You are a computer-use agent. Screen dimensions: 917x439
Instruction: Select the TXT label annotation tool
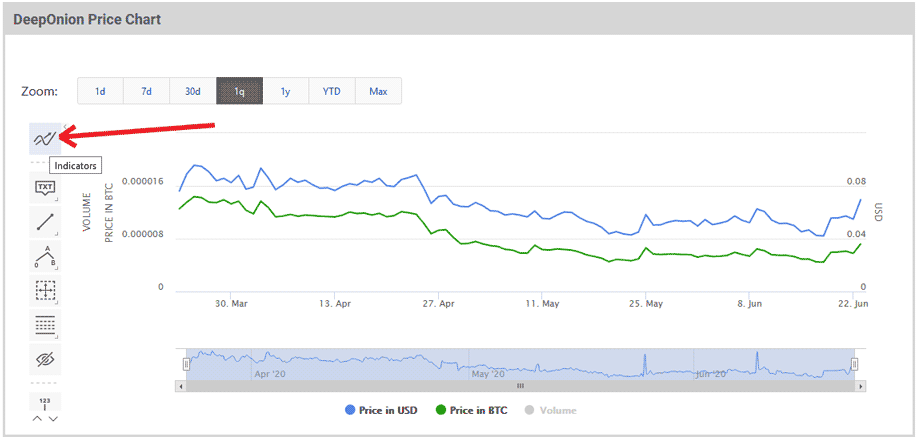pos(45,188)
